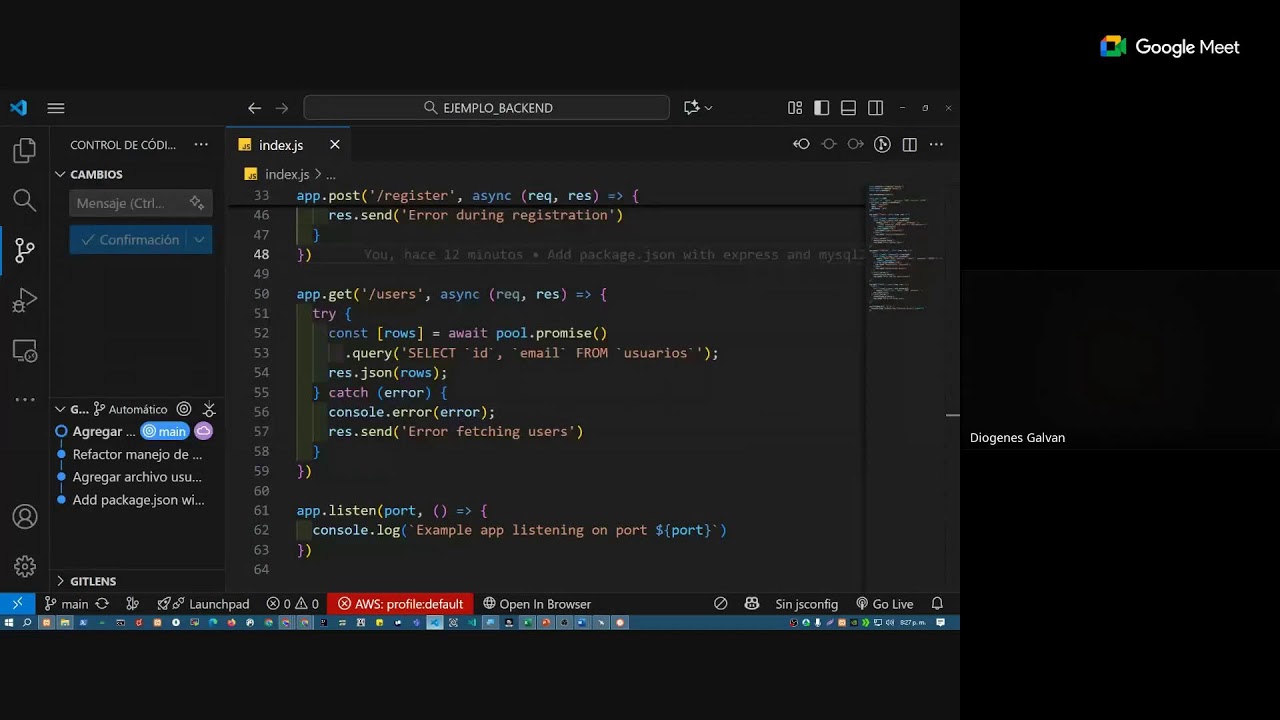1280x720 pixels.
Task: Select the 'Add package.json wi...' commit
Action: (x=137, y=500)
